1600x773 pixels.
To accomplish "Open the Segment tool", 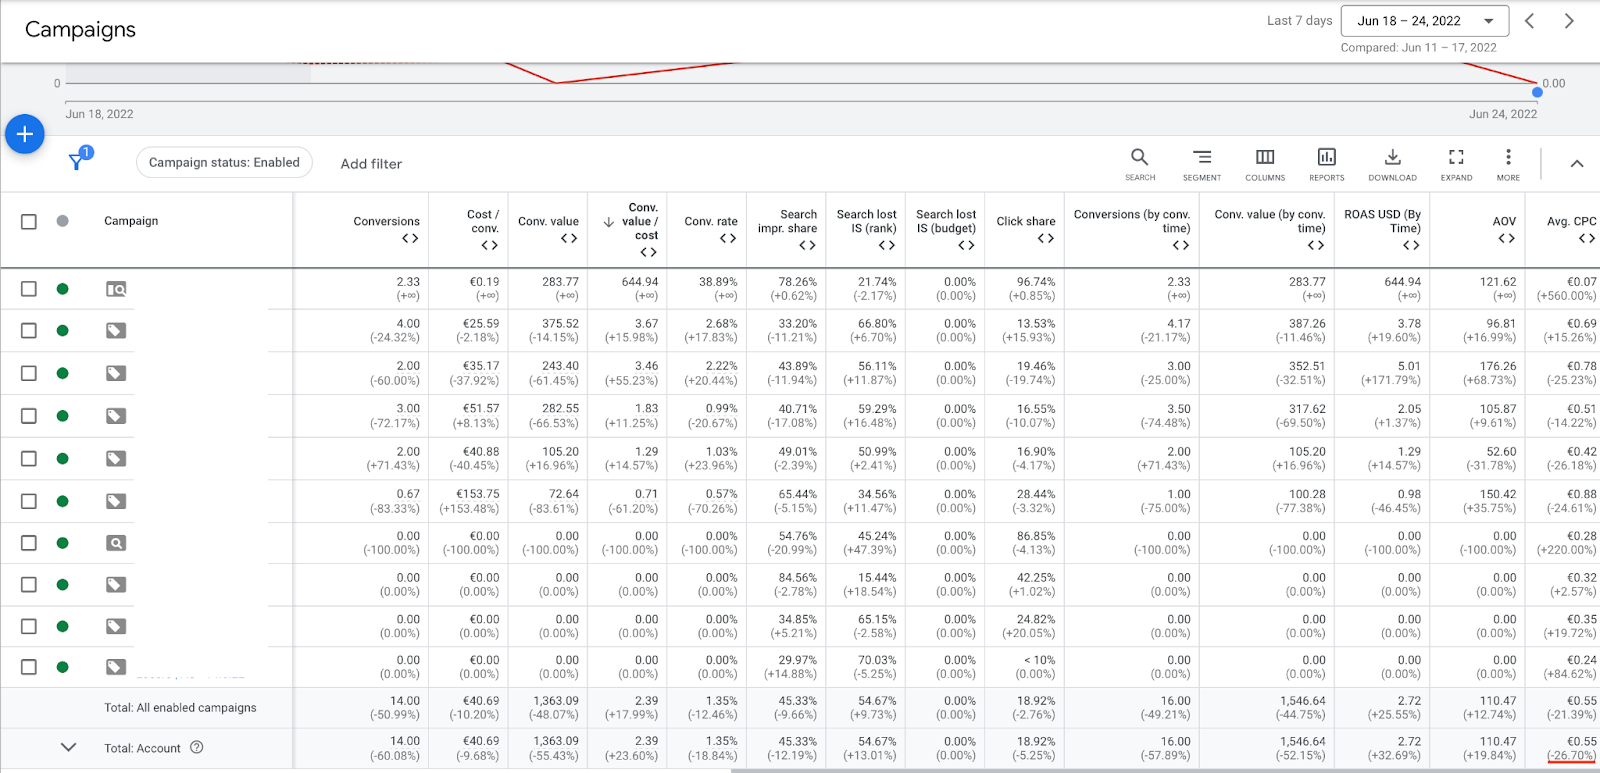I will (1202, 164).
